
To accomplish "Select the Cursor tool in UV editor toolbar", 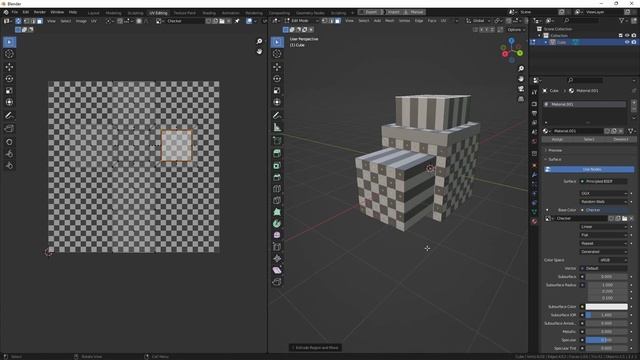I will 9,54.
